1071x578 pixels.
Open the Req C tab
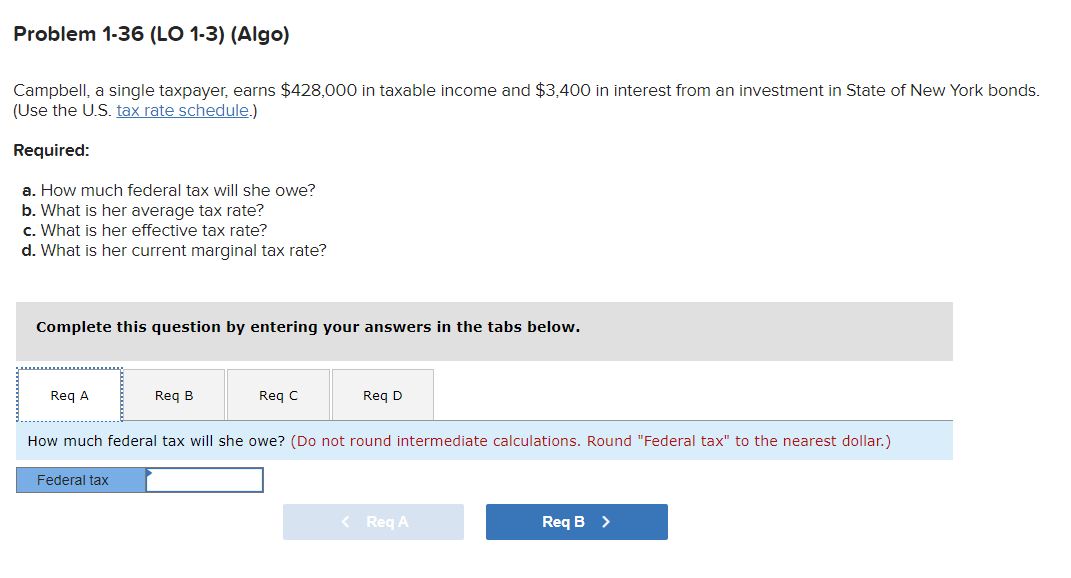tap(277, 394)
